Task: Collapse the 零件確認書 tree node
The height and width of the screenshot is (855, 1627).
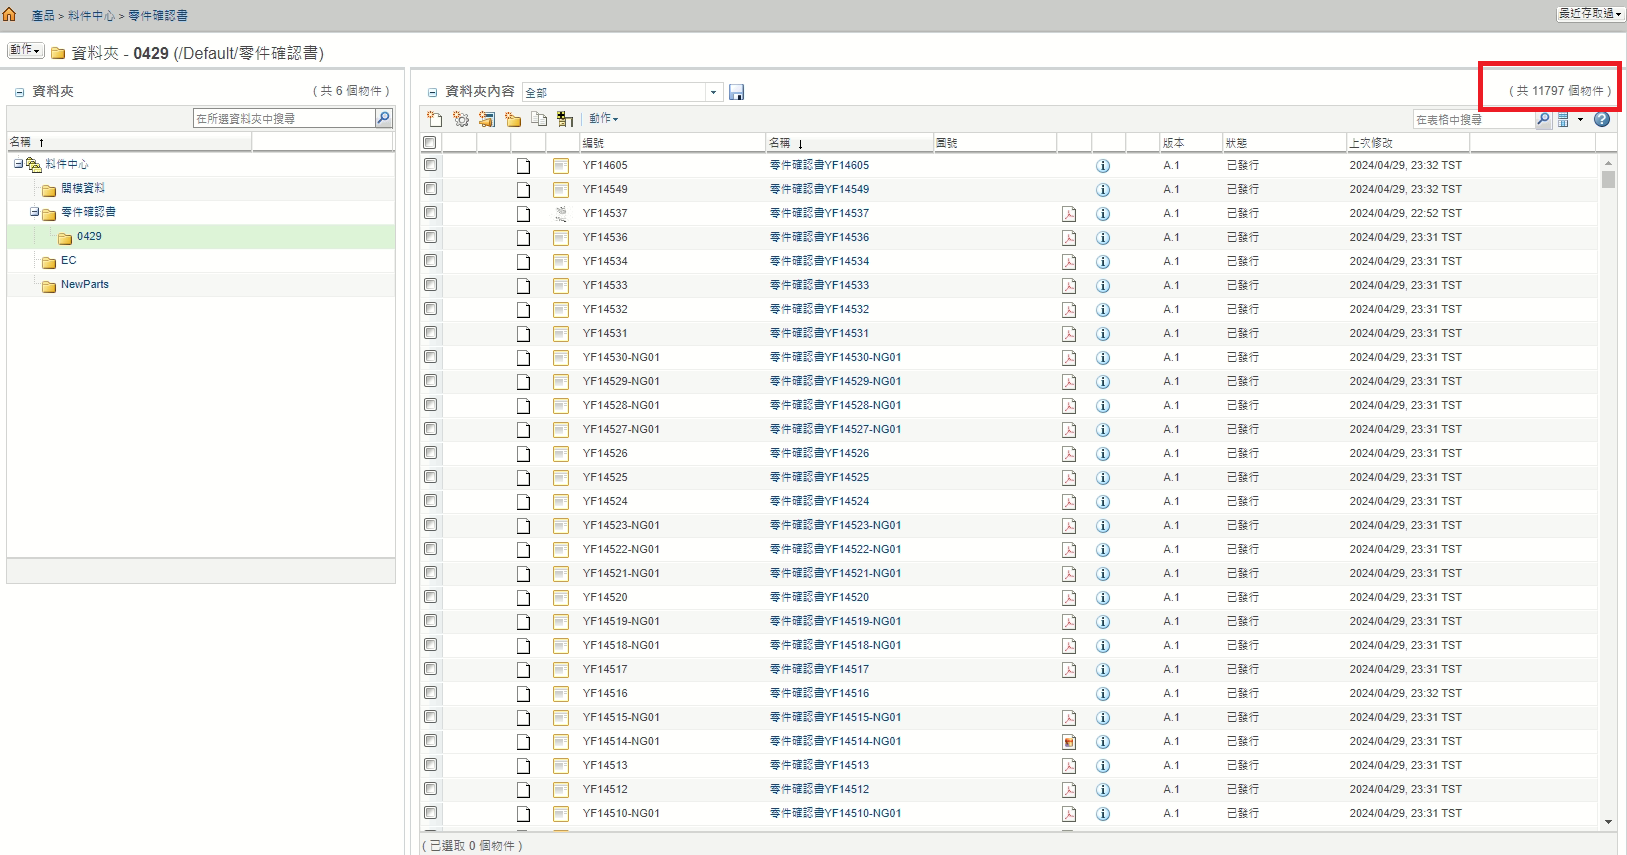Action: pos(34,212)
